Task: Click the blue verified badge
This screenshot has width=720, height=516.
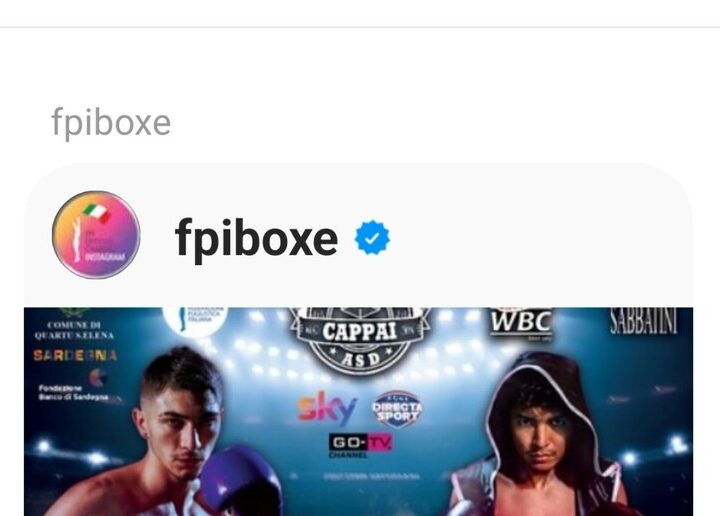Action: [372, 238]
